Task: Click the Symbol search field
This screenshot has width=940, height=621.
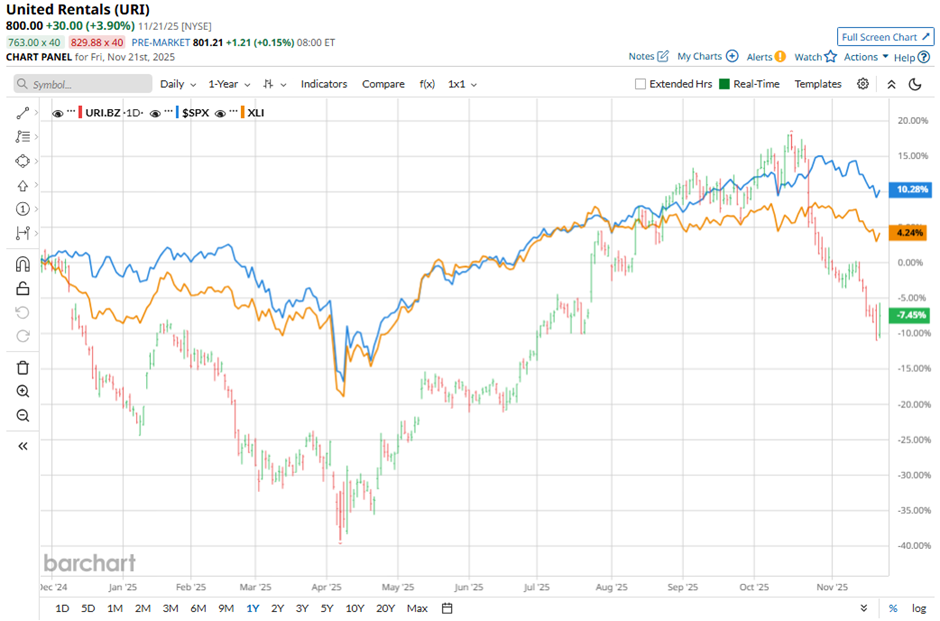Action: tap(83, 84)
